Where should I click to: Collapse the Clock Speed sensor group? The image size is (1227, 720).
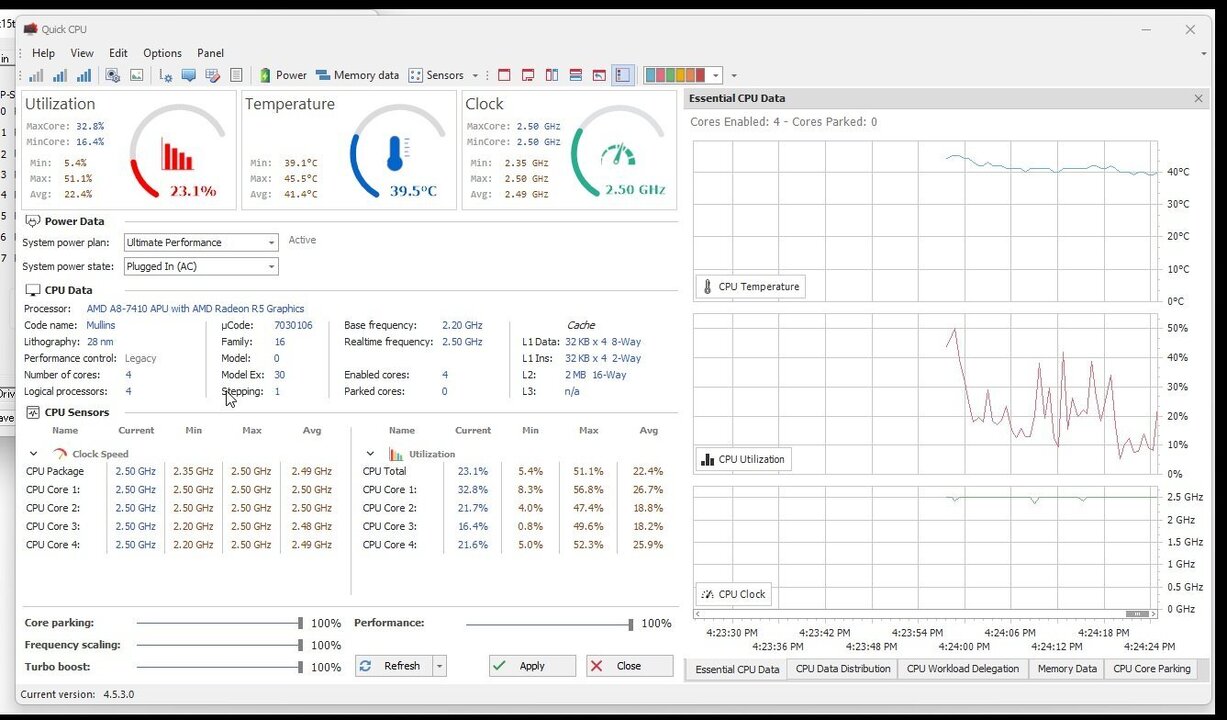point(33,454)
